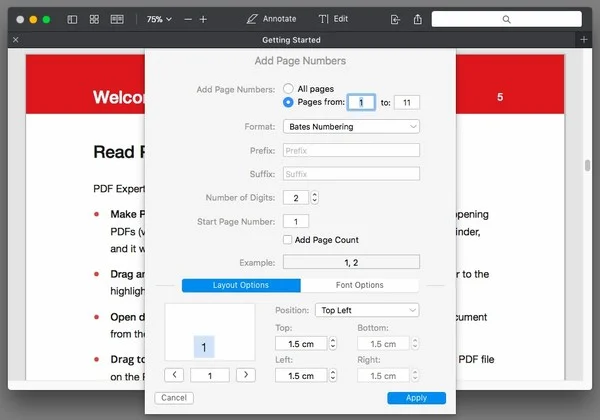This screenshot has height=420, width=600.
Task: Zoom out with the minus icon
Action: click(188, 20)
